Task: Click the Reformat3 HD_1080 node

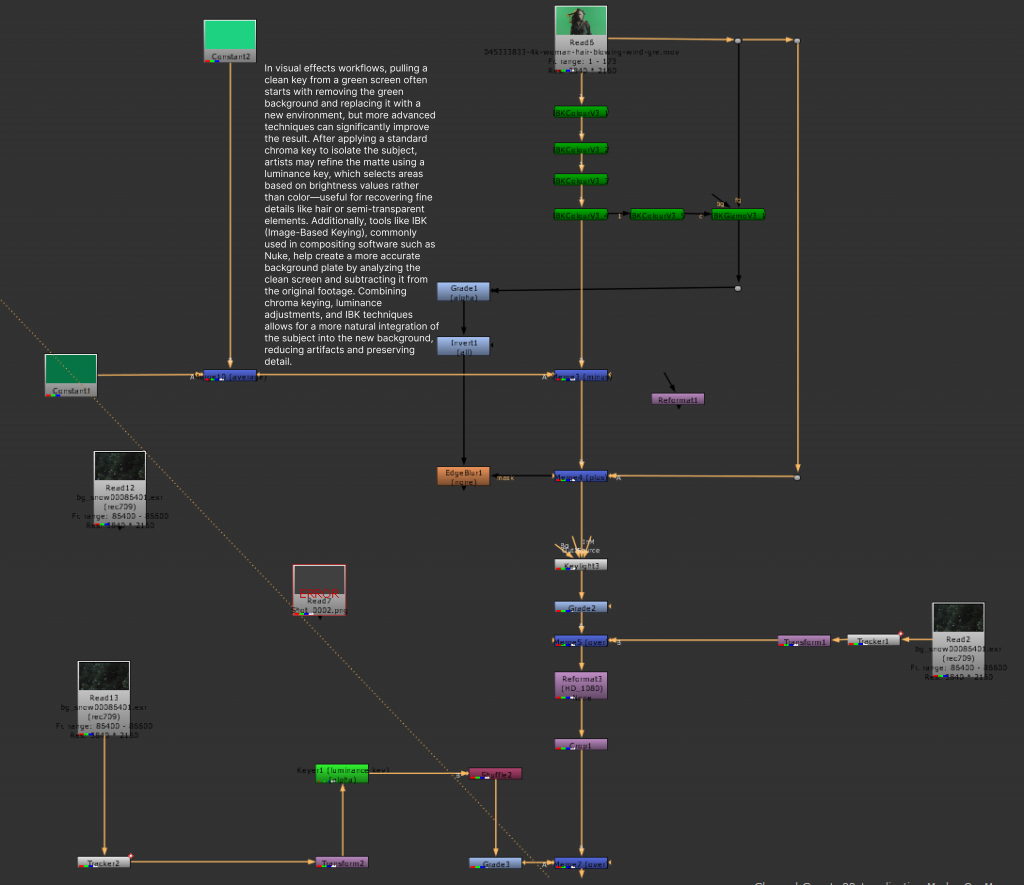Action: [x=581, y=684]
